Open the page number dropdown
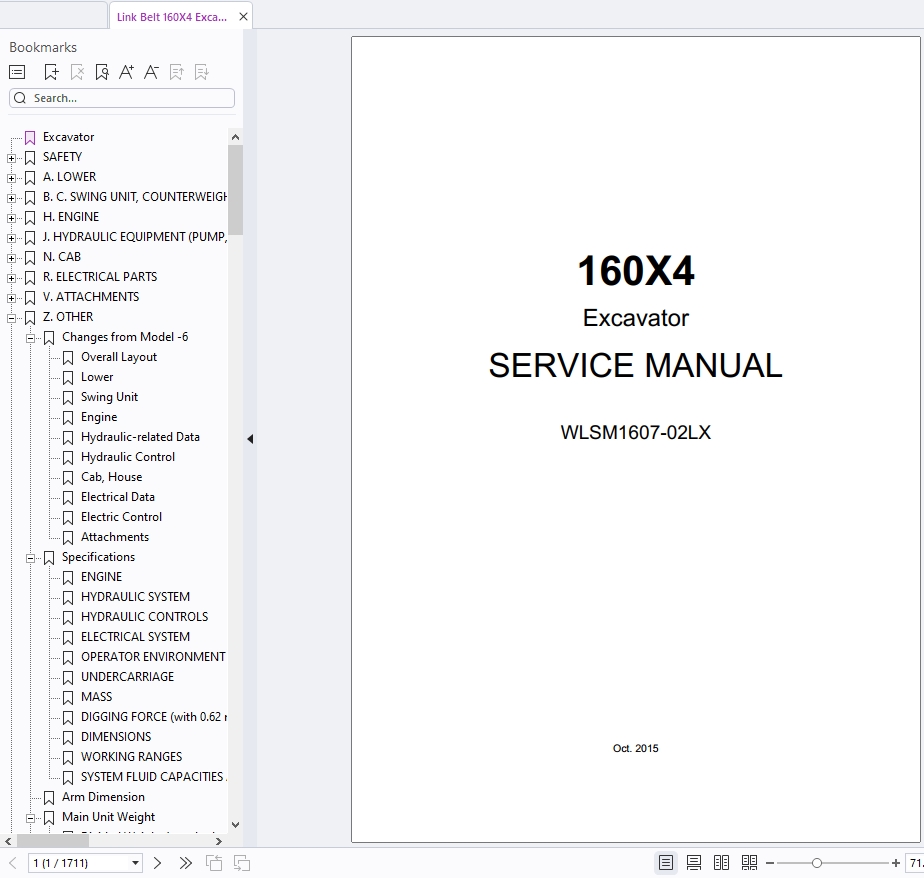 [135, 863]
